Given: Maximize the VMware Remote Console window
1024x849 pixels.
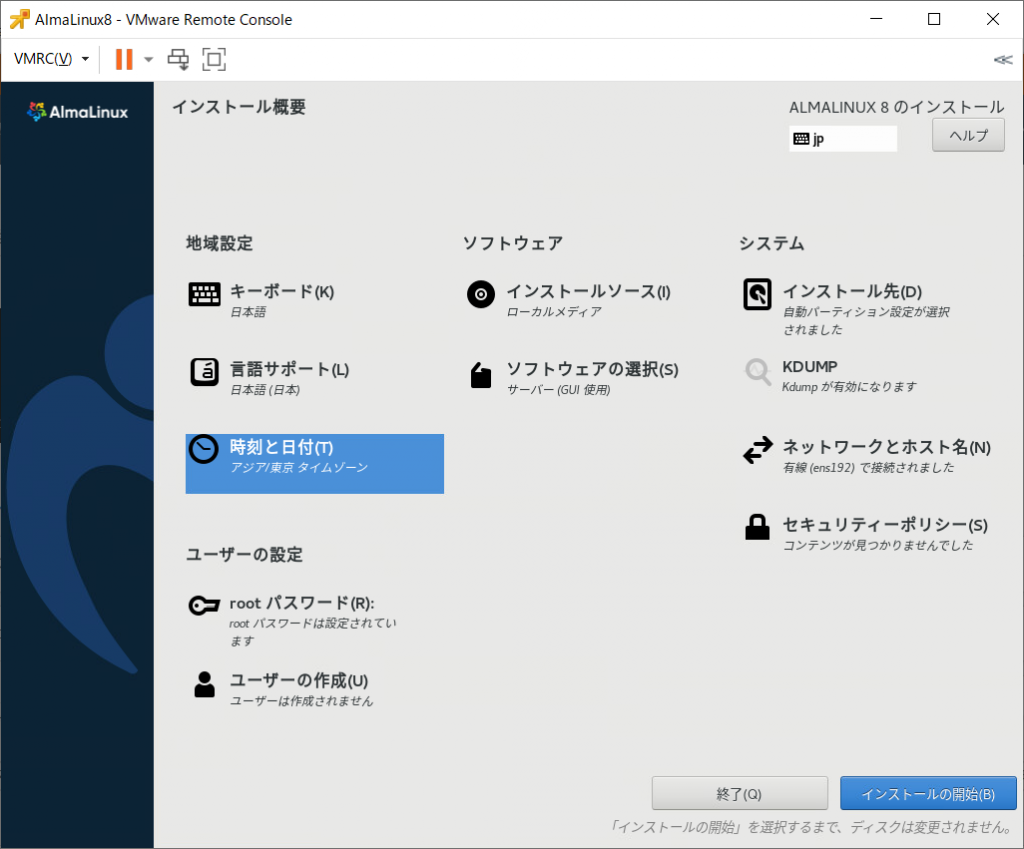Looking at the screenshot, I should tap(934, 19).
